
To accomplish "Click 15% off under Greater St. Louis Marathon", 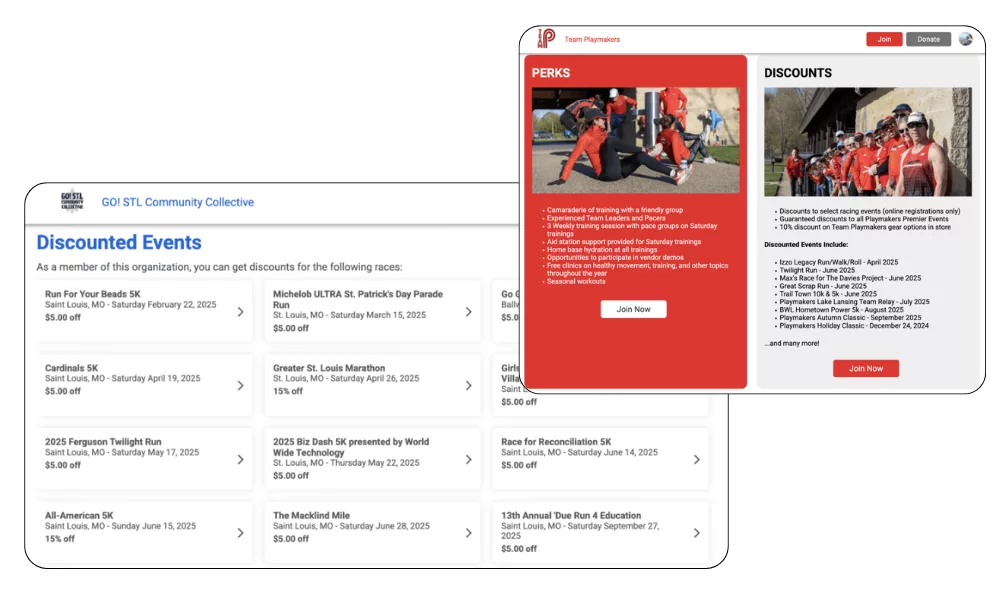I will click(288, 391).
